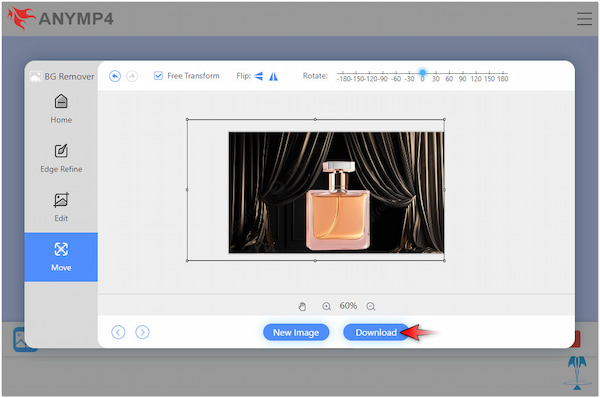This screenshot has height=398, width=600.
Task: Click the next step chevron
Action: [x=142, y=332]
